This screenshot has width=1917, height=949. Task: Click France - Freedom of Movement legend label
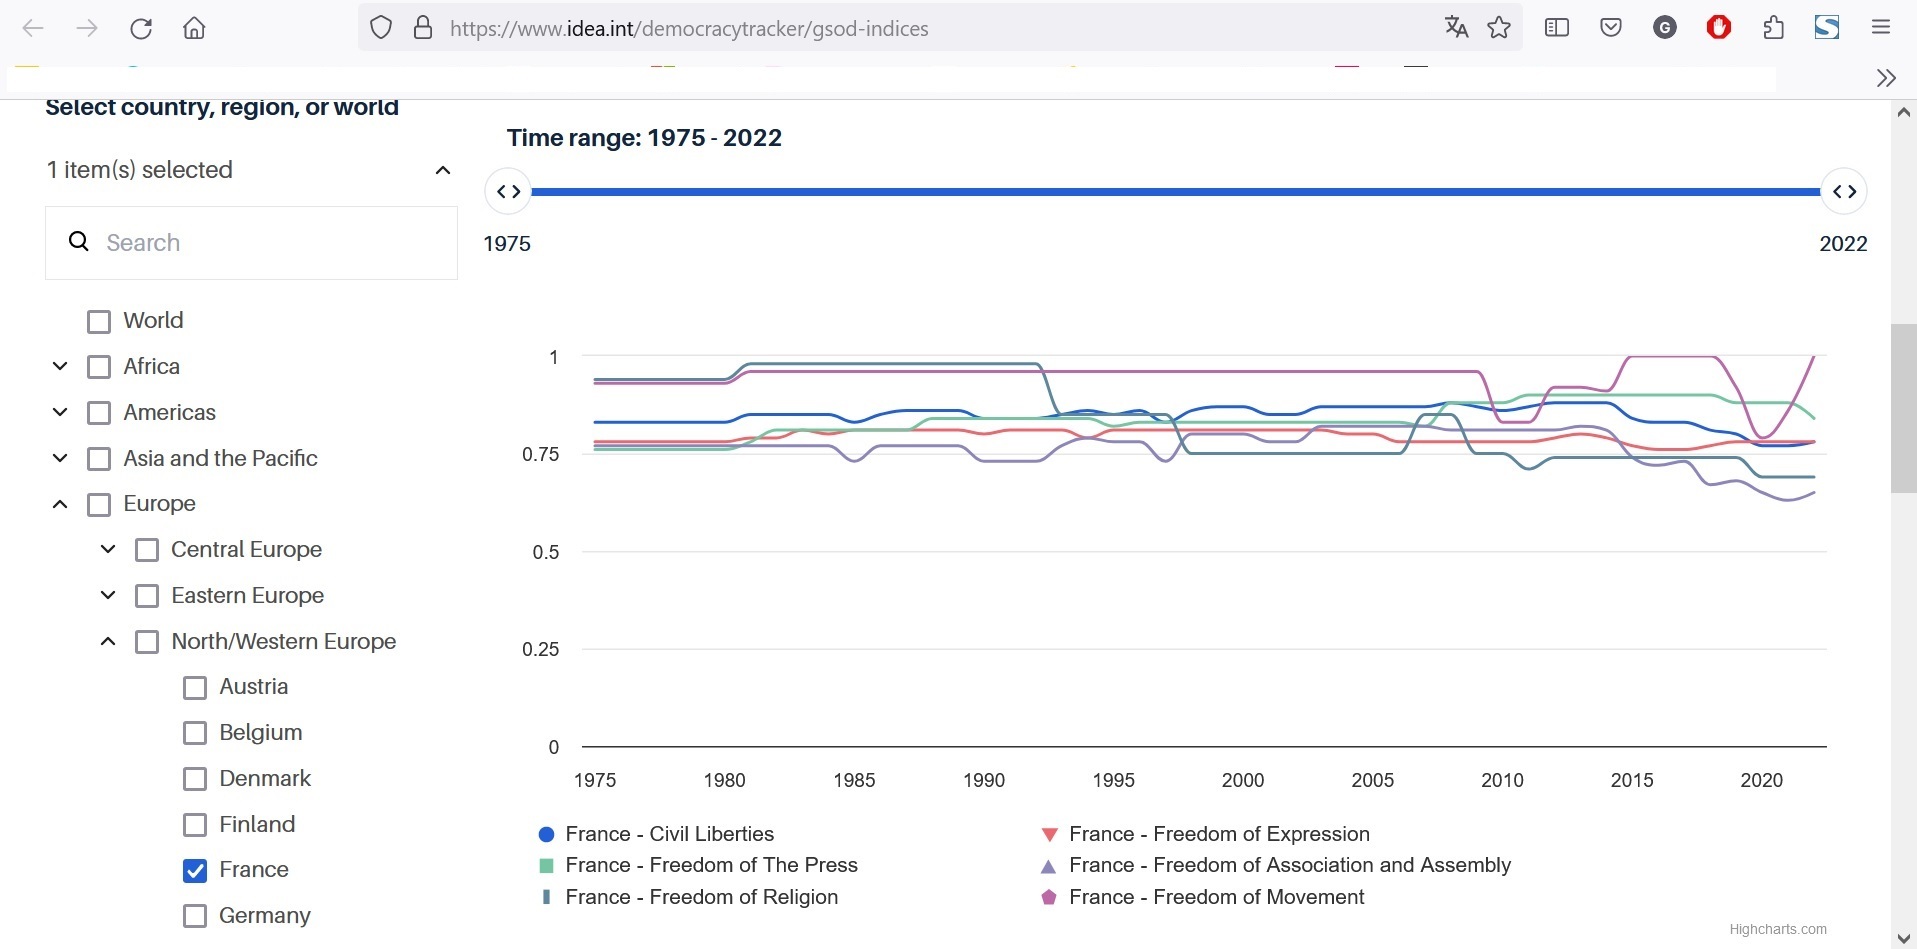coord(1216,897)
